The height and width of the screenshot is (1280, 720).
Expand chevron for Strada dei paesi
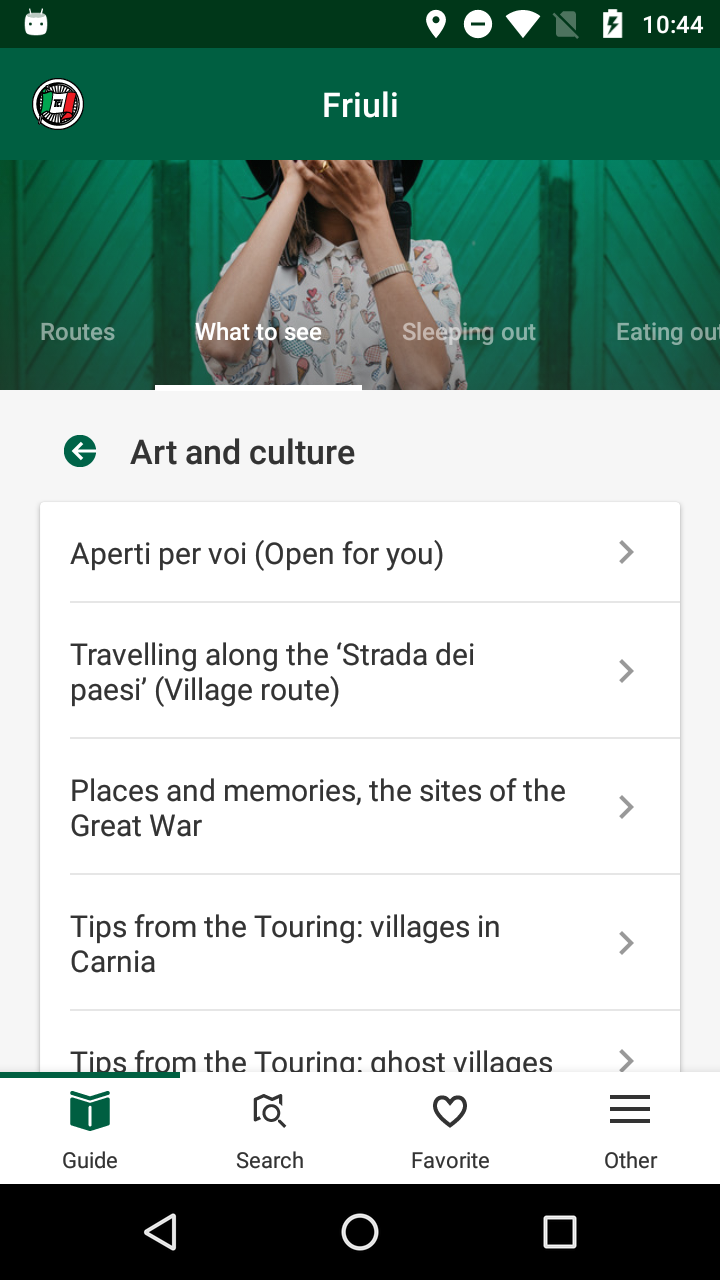pyautogui.click(x=626, y=671)
